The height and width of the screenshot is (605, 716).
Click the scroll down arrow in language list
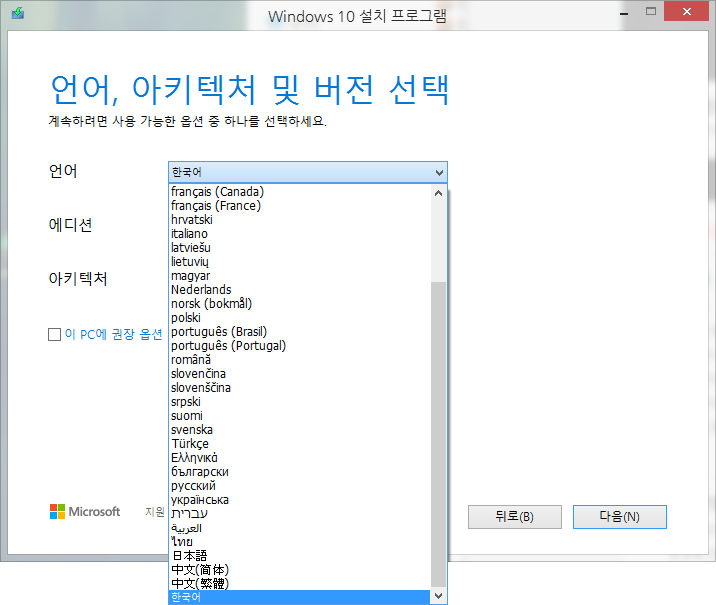pyautogui.click(x=438, y=595)
